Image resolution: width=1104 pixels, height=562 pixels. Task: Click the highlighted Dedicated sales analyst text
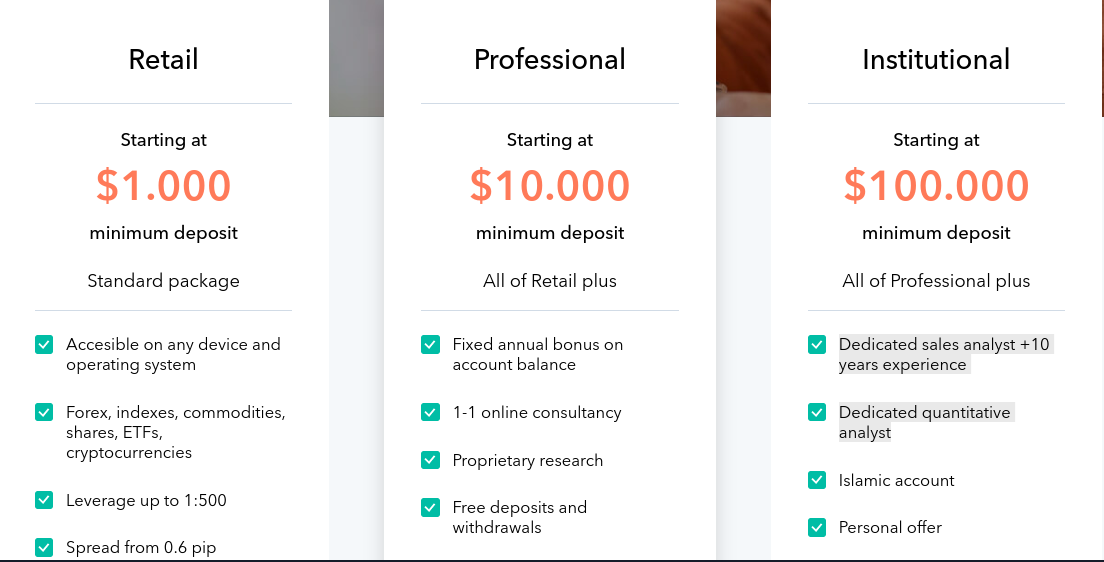pyautogui.click(x=945, y=354)
